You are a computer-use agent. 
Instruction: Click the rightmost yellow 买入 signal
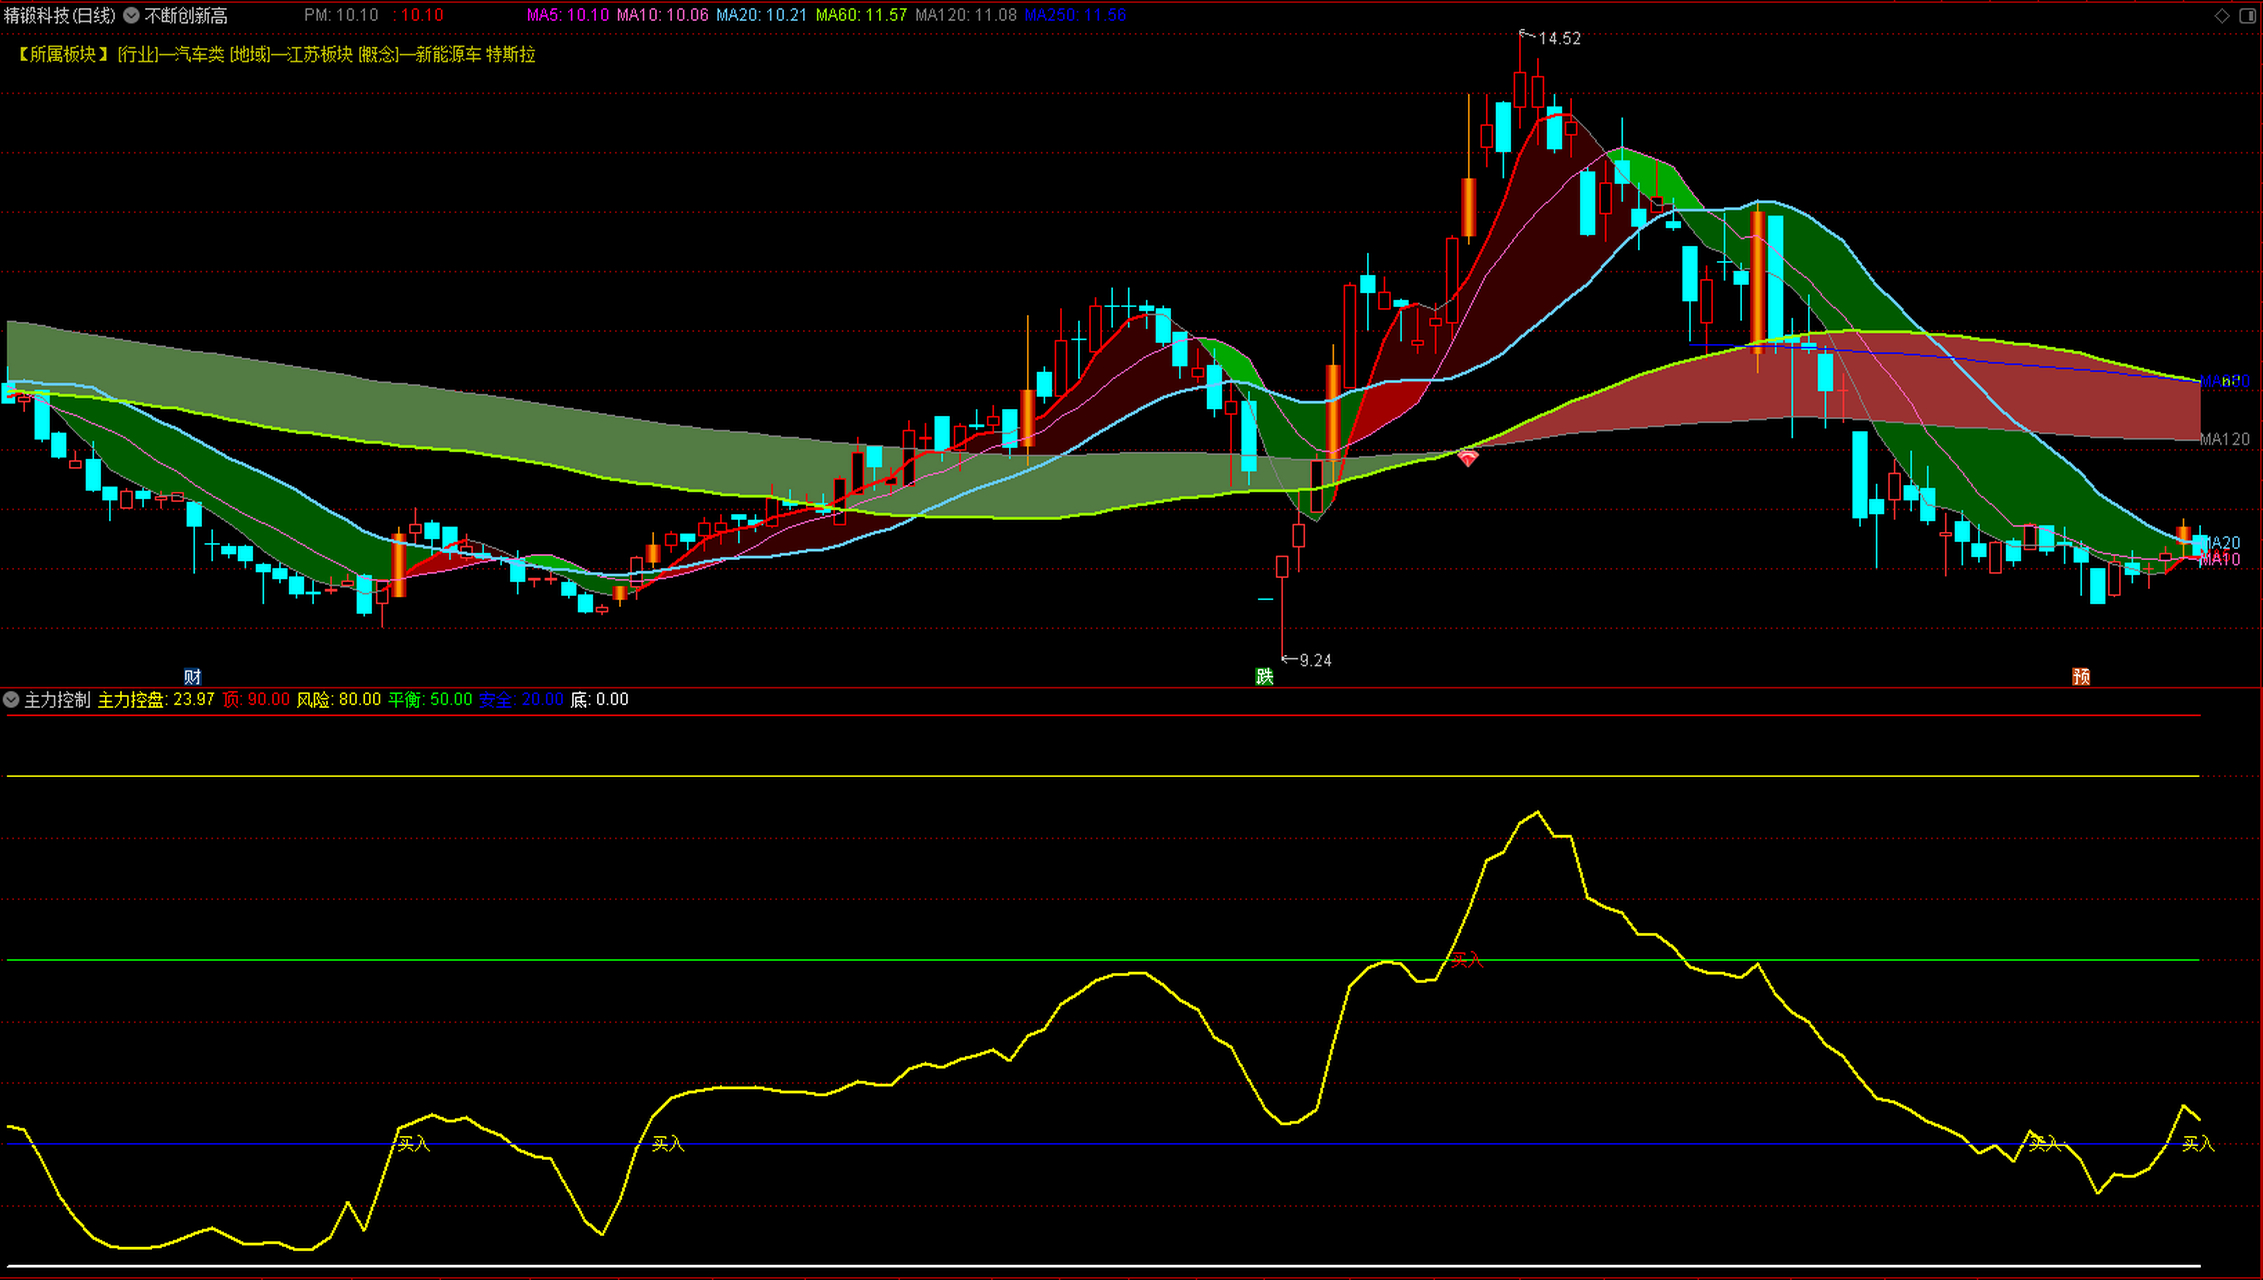pos(2198,1144)
